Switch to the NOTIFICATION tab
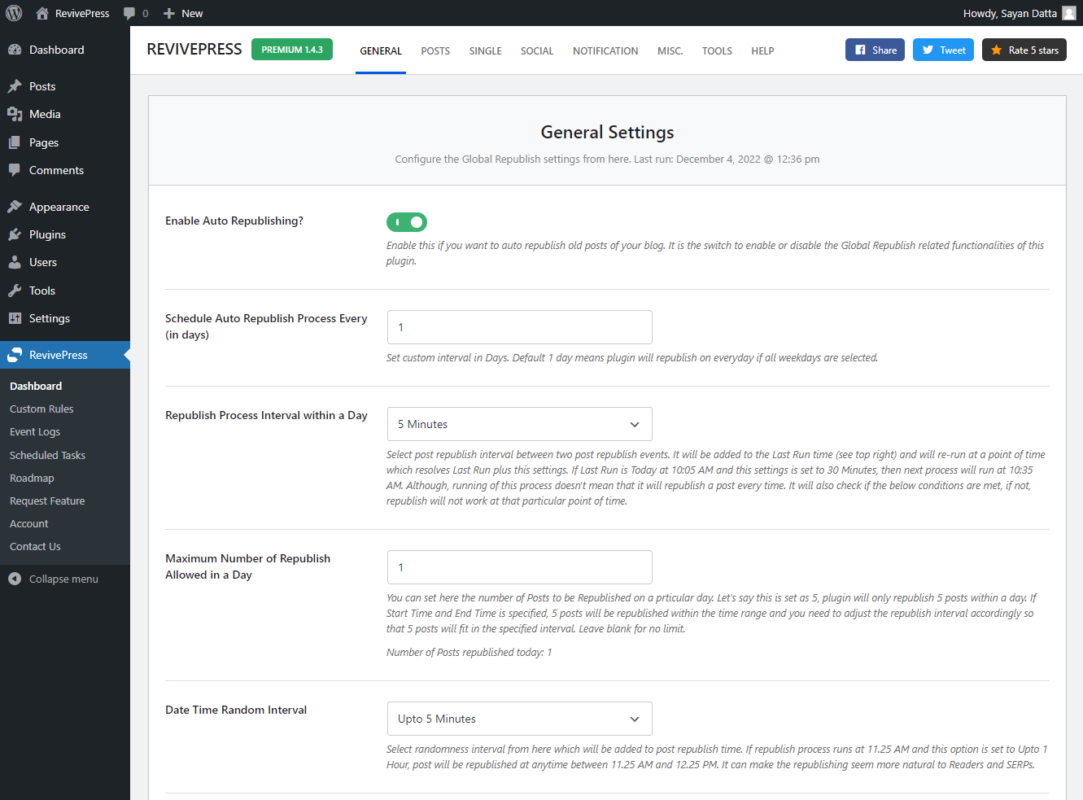This screenshot has height=800, width=1083. coord(605,50)
